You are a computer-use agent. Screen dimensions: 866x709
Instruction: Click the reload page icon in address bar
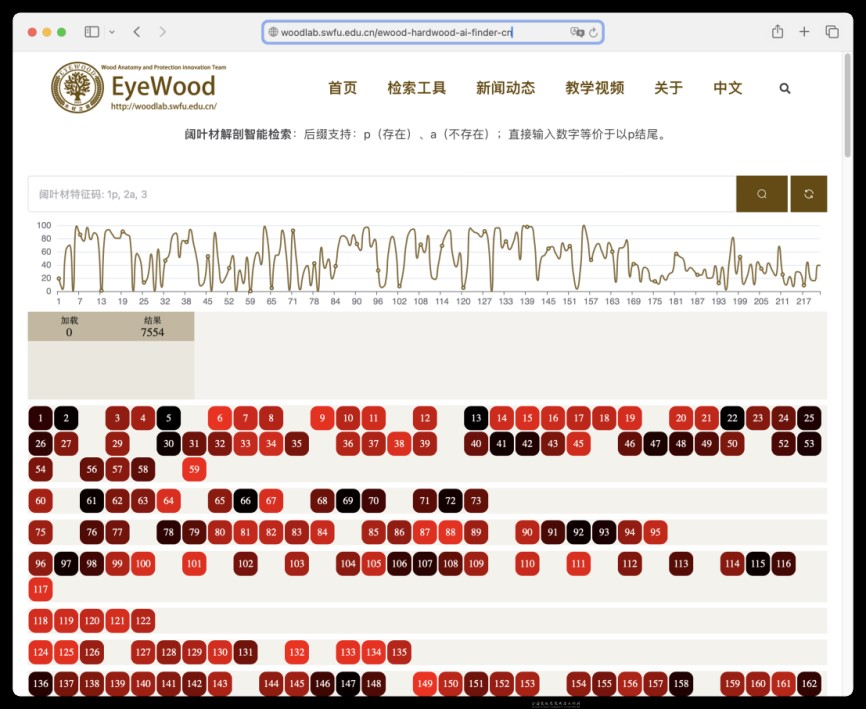[593, 32]
